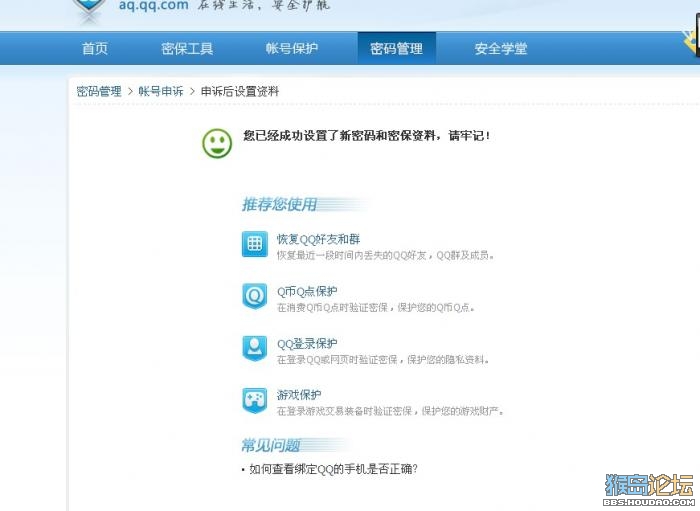Click the QQ登录保护 person icon

[x=255, y=348]
